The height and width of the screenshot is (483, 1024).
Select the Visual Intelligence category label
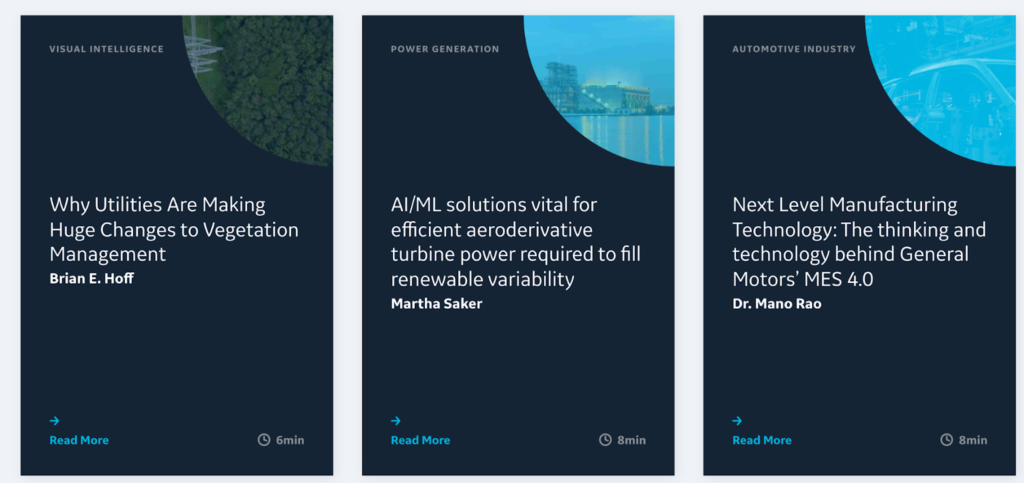[x=106, y=49]
